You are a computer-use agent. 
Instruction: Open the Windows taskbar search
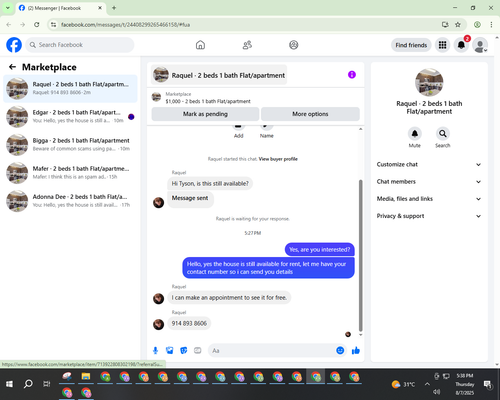click(x=28, y=384)
